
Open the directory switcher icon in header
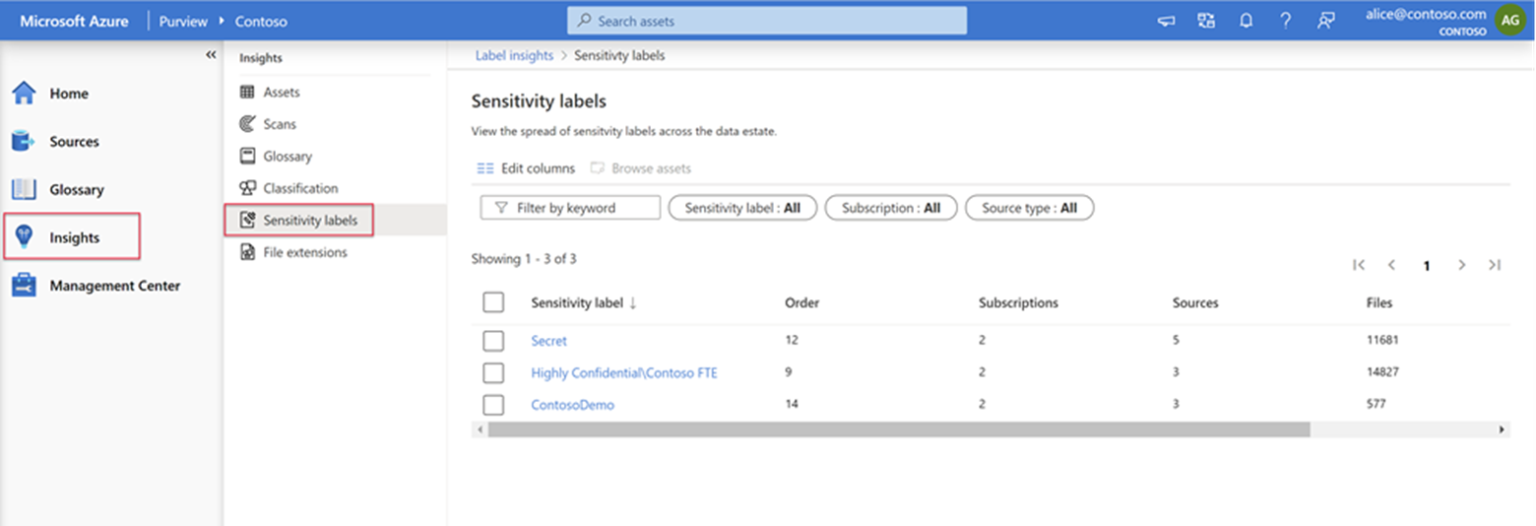pyautogui.click(x=1206, y=21)
